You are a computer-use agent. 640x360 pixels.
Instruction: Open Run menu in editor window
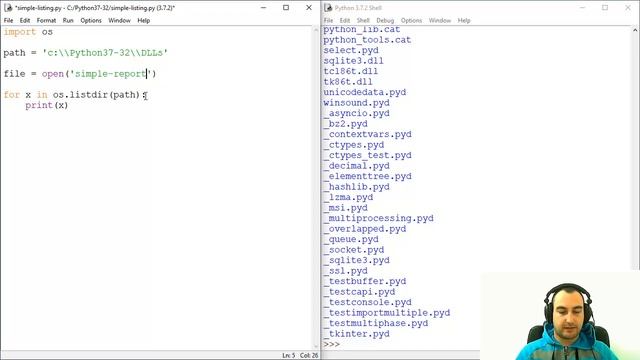tap(68, 20)
